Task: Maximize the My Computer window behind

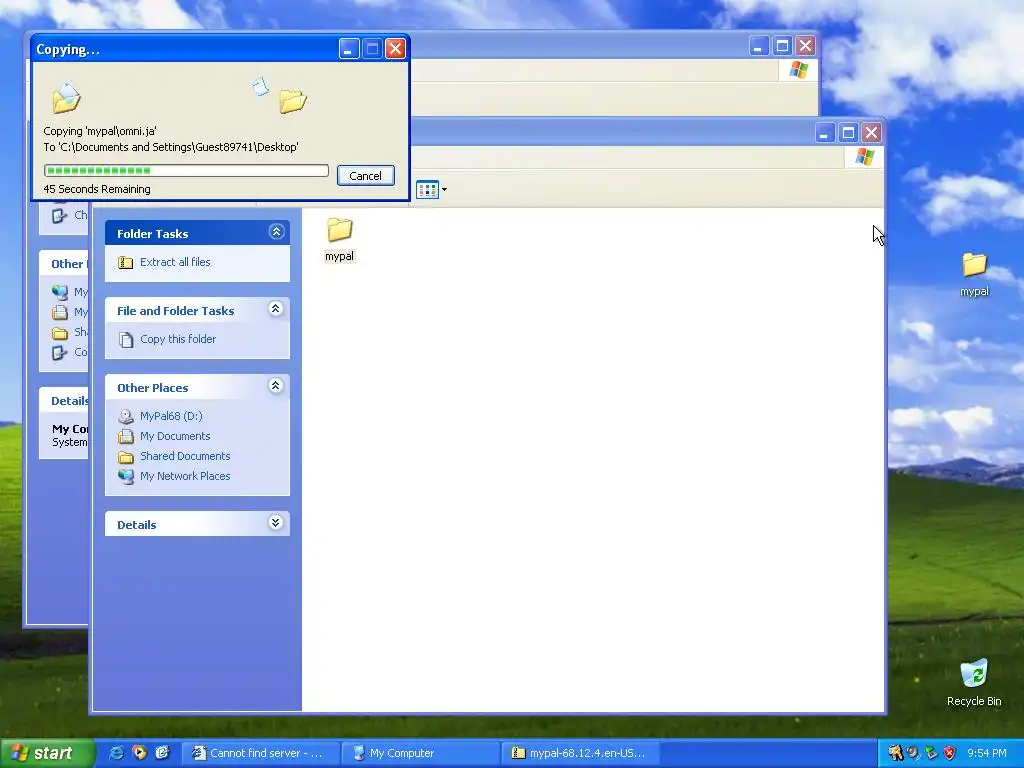Action: coord(782,46)
